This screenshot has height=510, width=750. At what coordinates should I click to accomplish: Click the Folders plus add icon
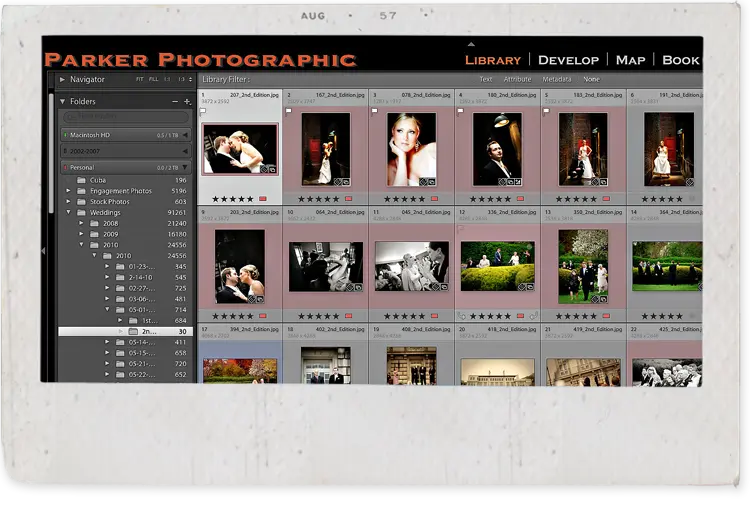(x=187, y=101)
